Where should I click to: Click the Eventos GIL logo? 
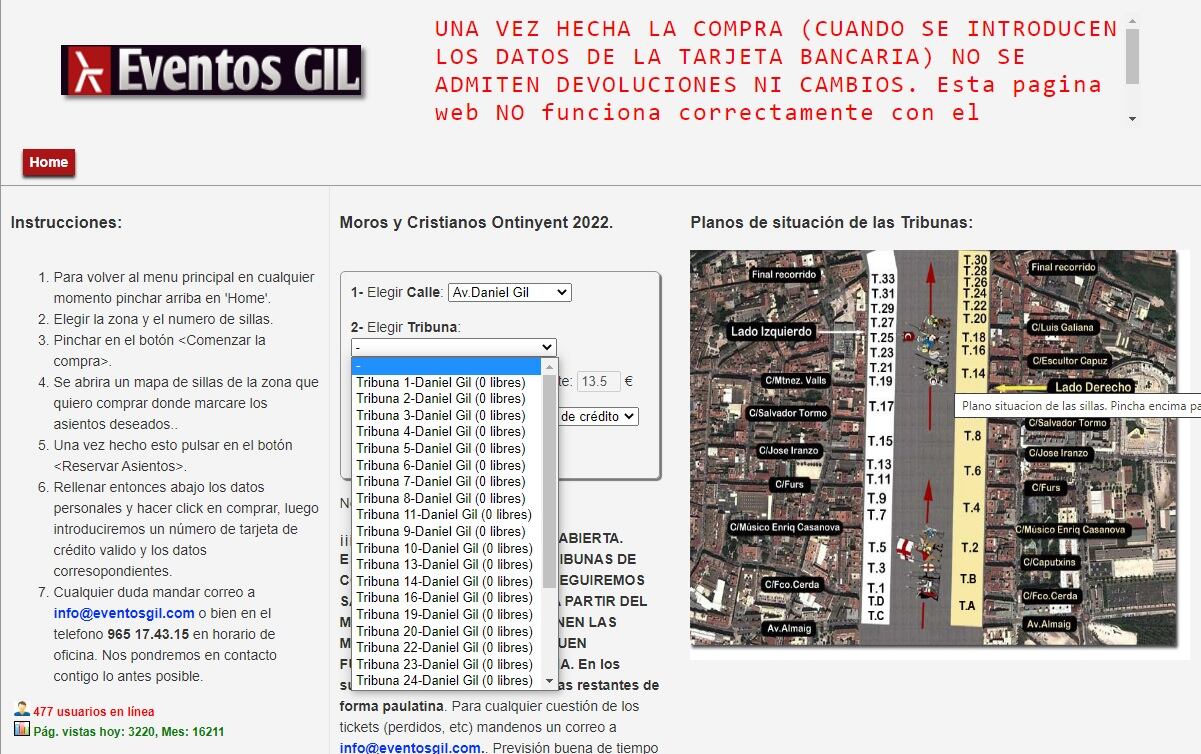point(213,71)
